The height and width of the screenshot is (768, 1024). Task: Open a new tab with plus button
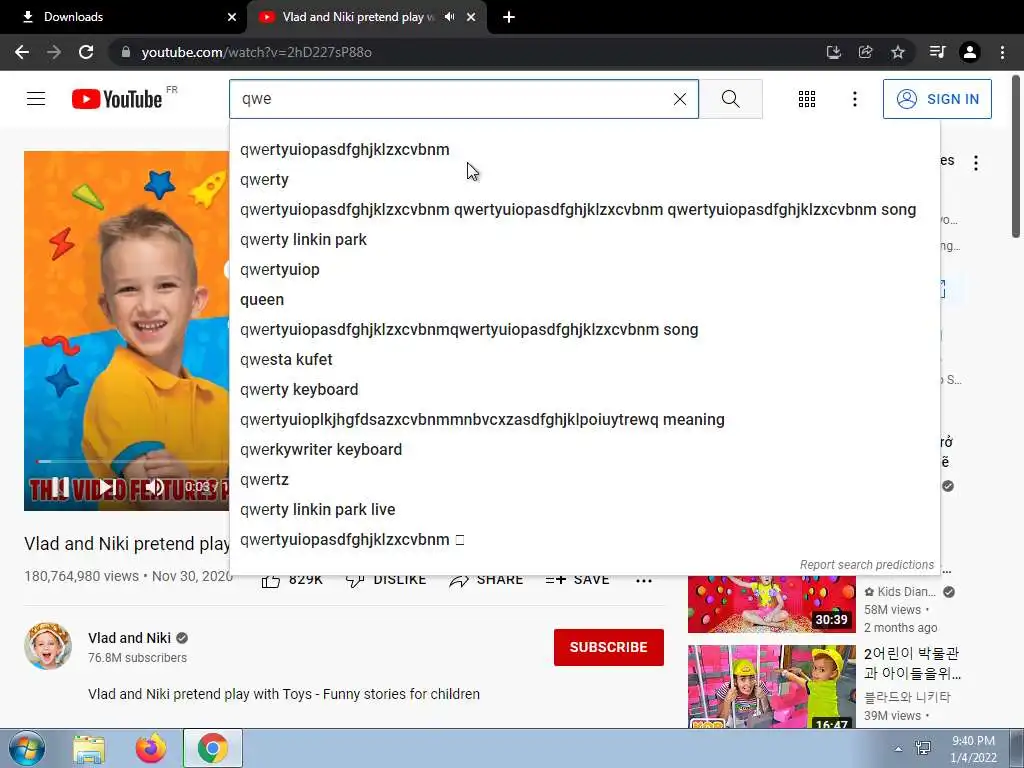pyautogui.click(x=509, y=17)
